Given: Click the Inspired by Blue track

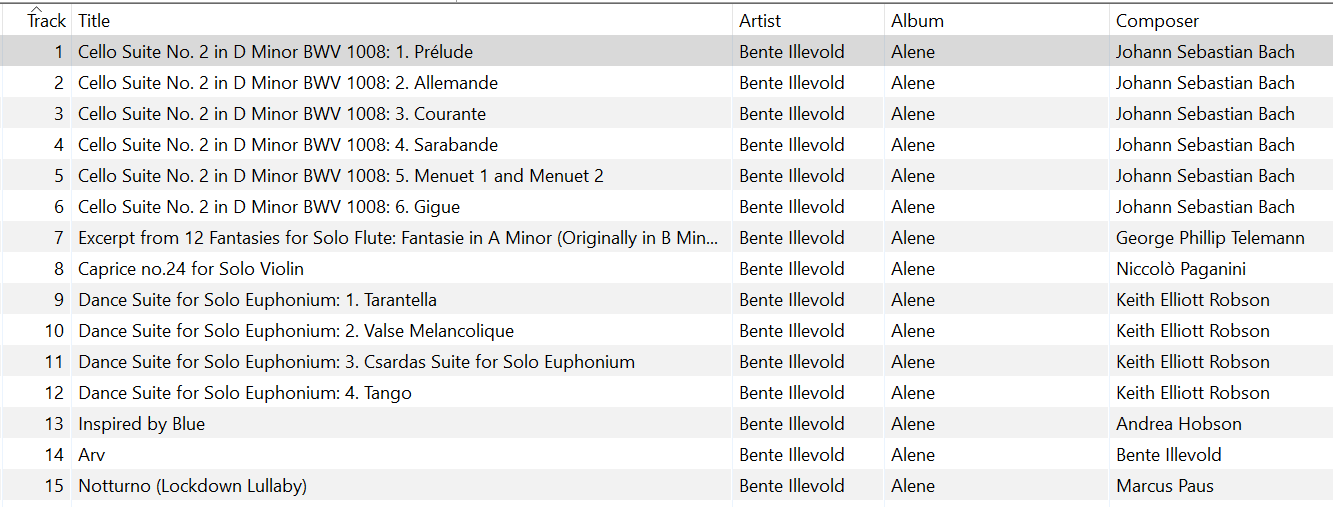Looking at the screenshot, I should (x=141, y=424).
